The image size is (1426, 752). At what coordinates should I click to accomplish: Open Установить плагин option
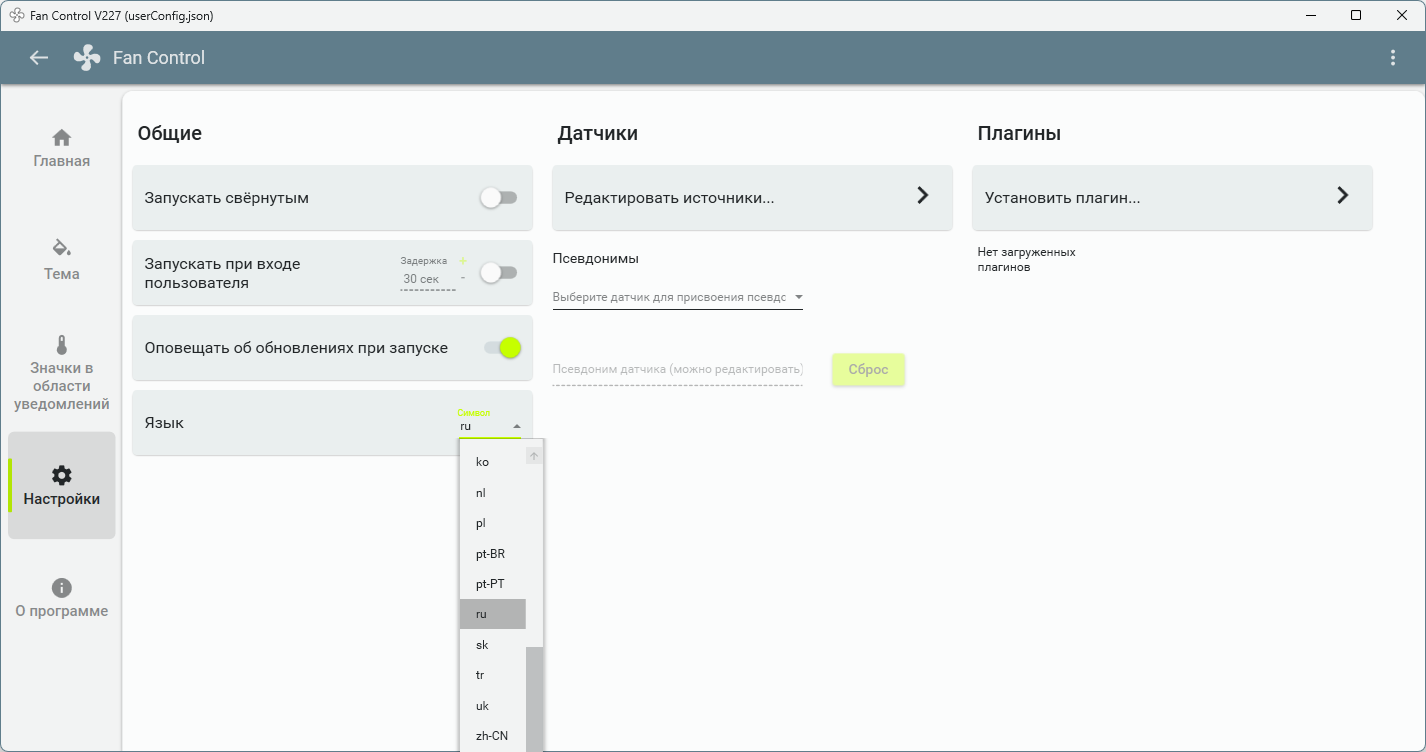pos(1172,198)
